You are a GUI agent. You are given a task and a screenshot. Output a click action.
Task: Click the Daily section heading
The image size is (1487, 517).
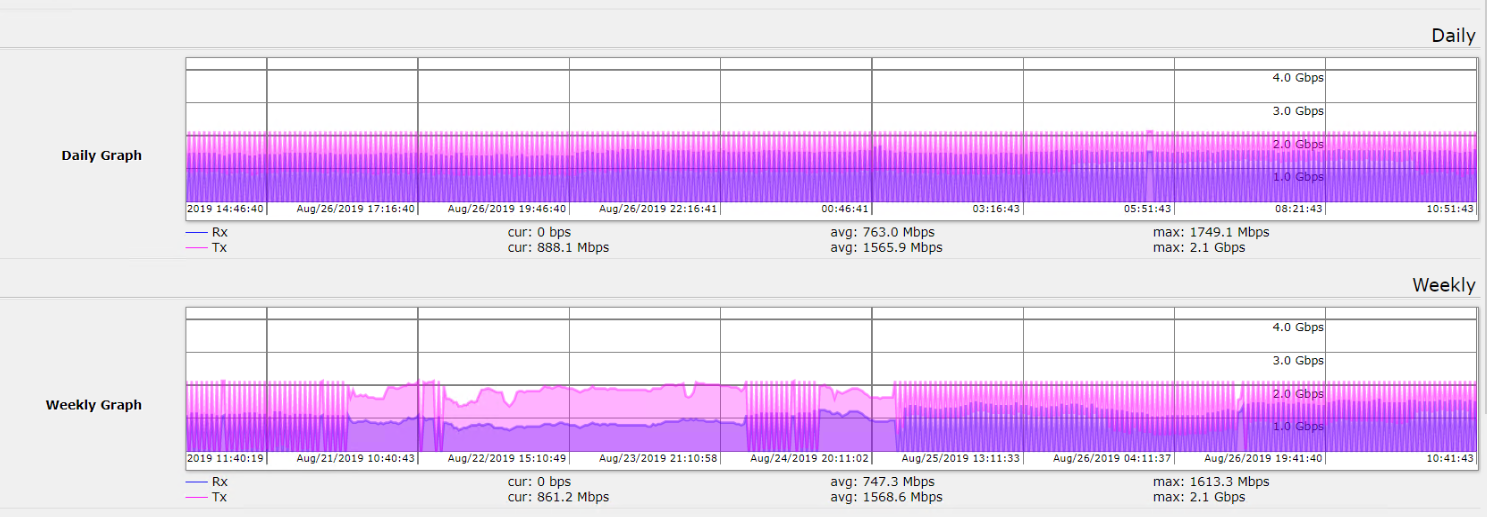1453,36
